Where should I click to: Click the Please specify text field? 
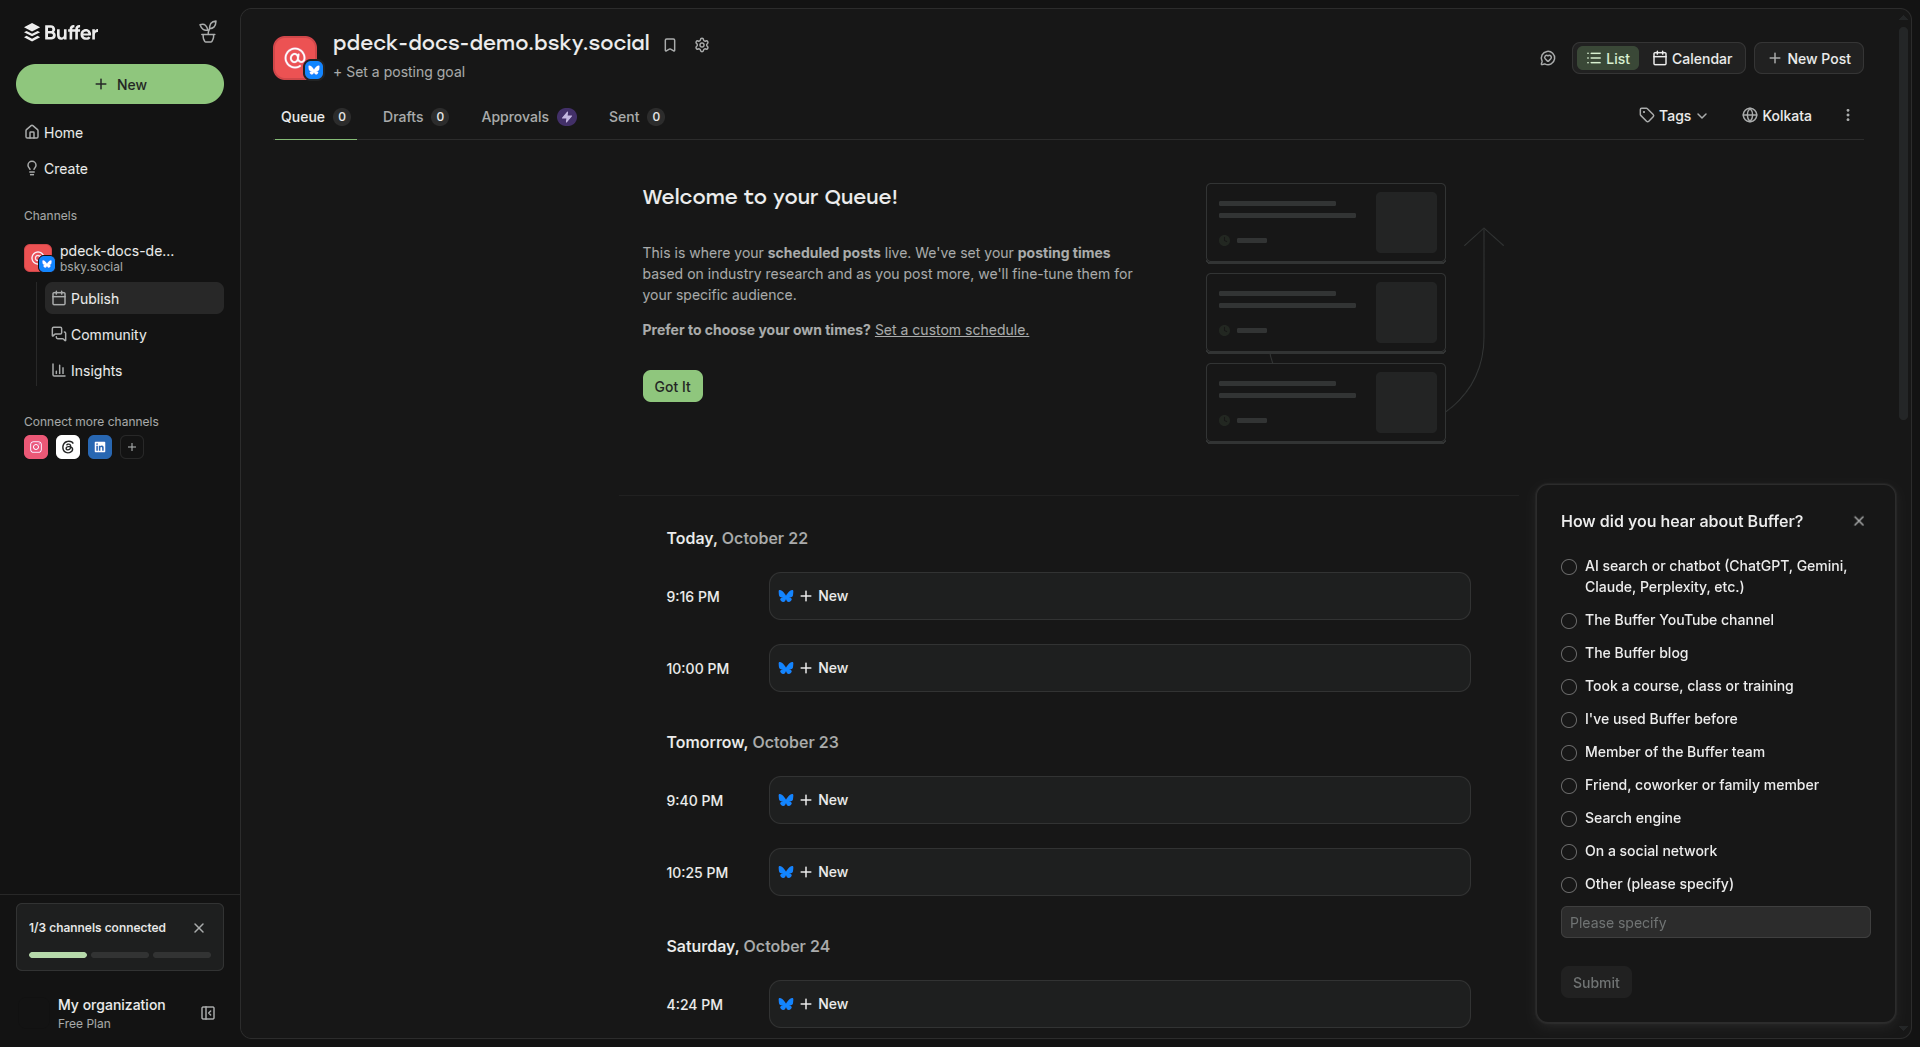point(1716,922)
